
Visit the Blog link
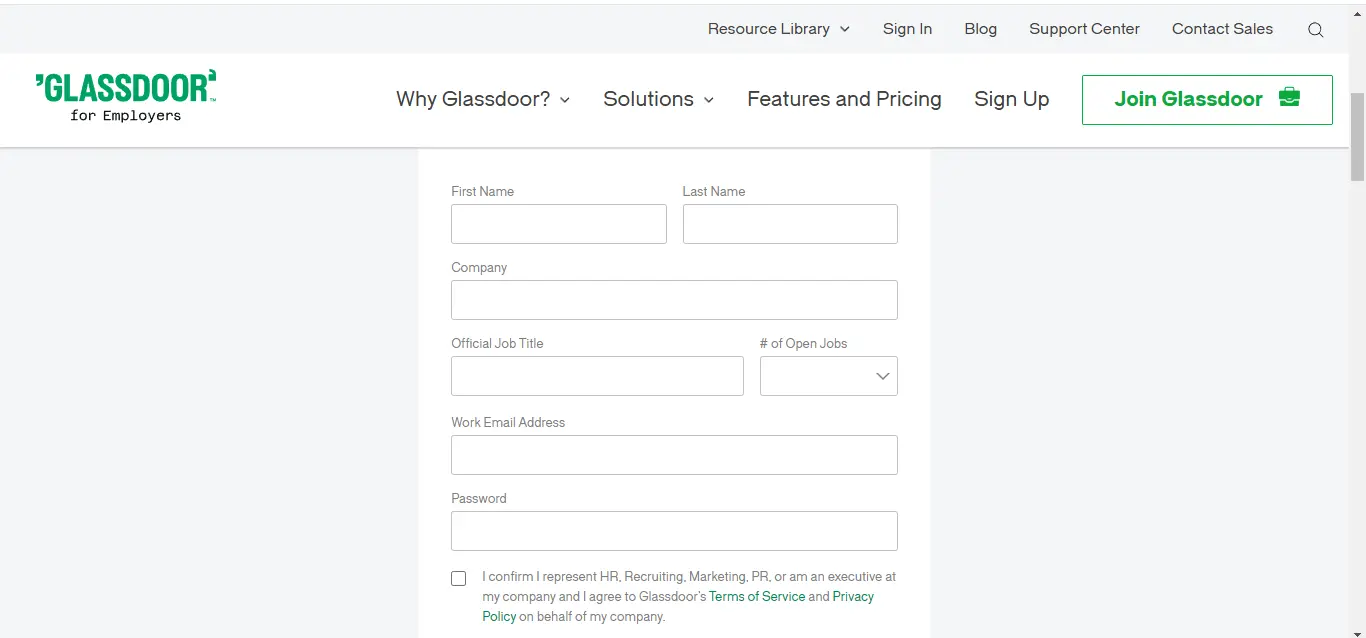pyautogui.click(x=980, y=29)
